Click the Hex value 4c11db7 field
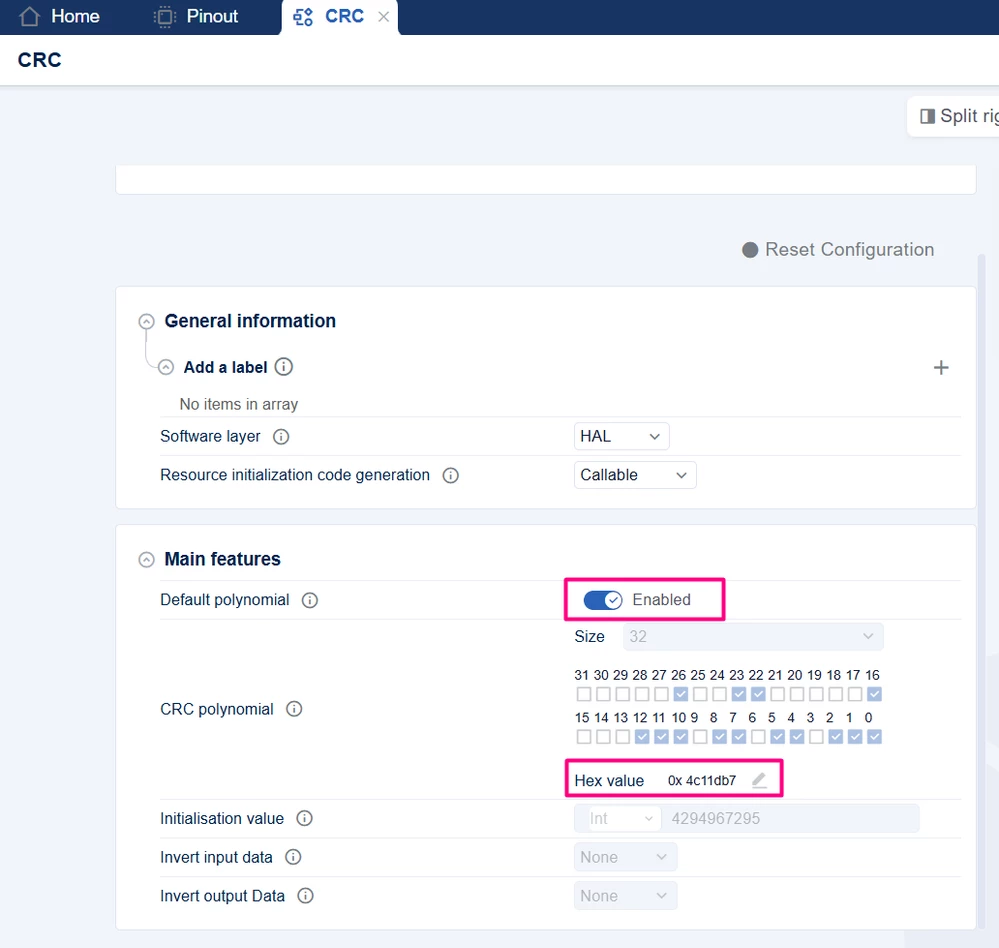 tap(701, 780)
